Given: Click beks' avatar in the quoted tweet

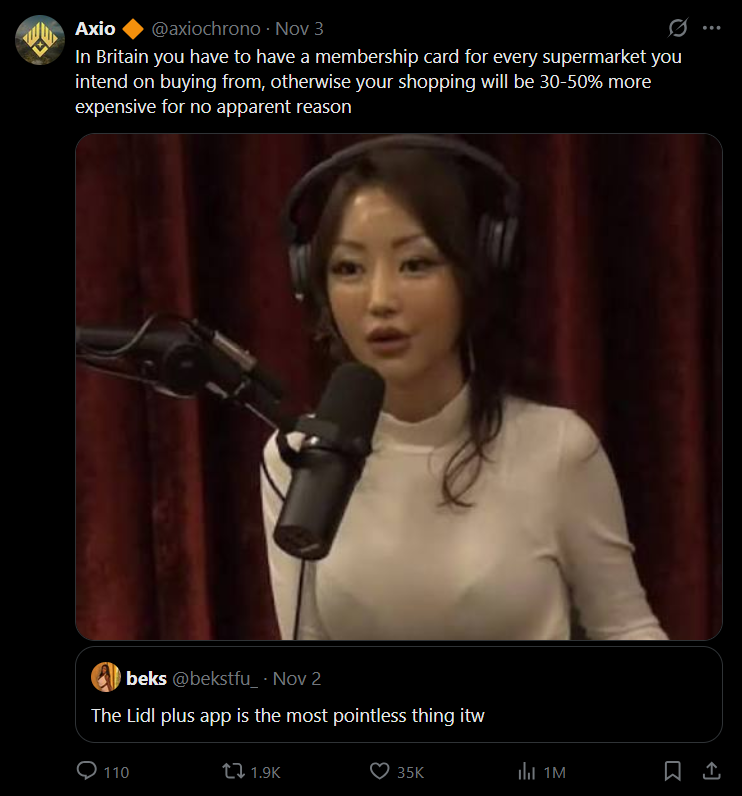Looking at the screenshot, I should pos(106,677).
